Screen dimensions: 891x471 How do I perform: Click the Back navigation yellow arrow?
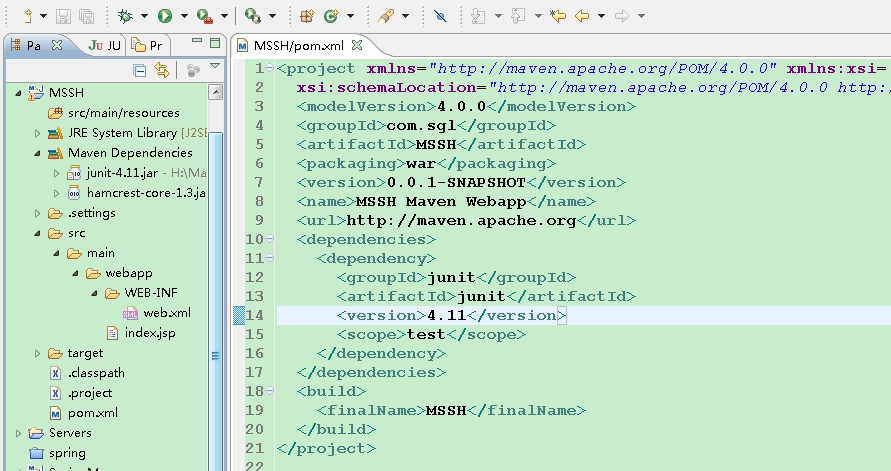[582, 16]
